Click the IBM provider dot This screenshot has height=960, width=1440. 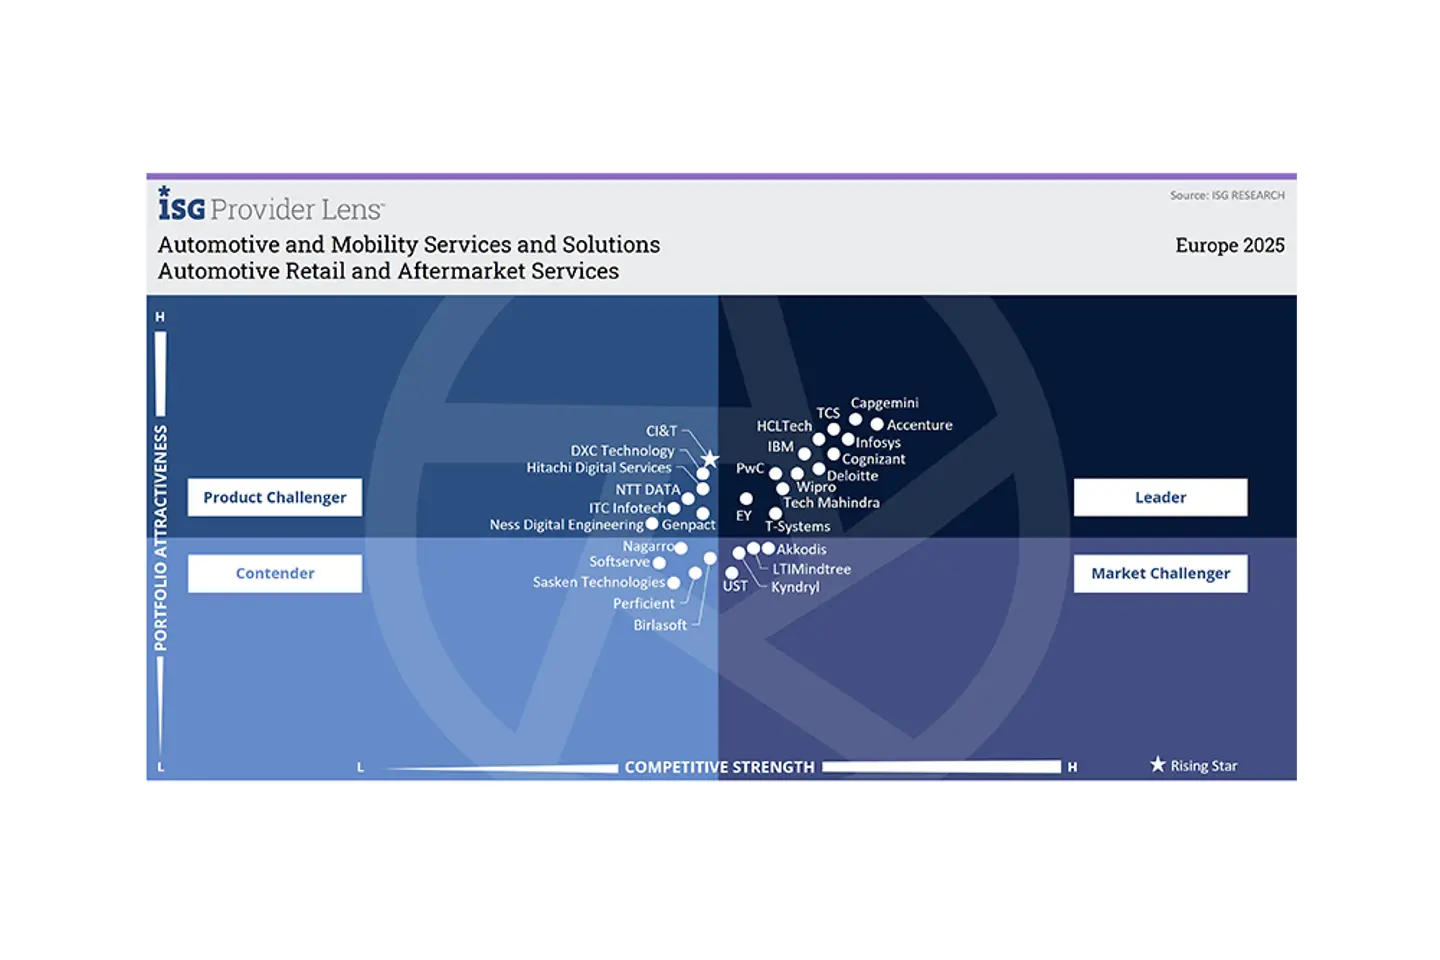pos(805,453)
